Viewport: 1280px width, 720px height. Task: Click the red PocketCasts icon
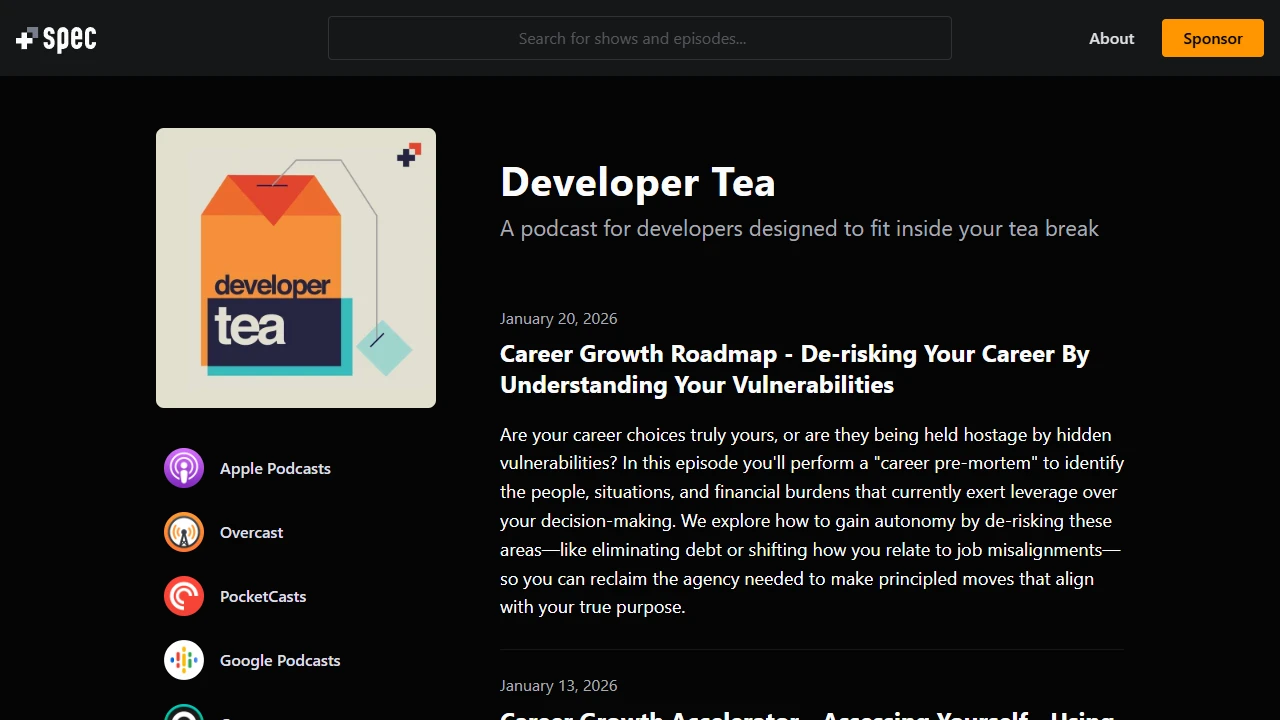point(184,596)
